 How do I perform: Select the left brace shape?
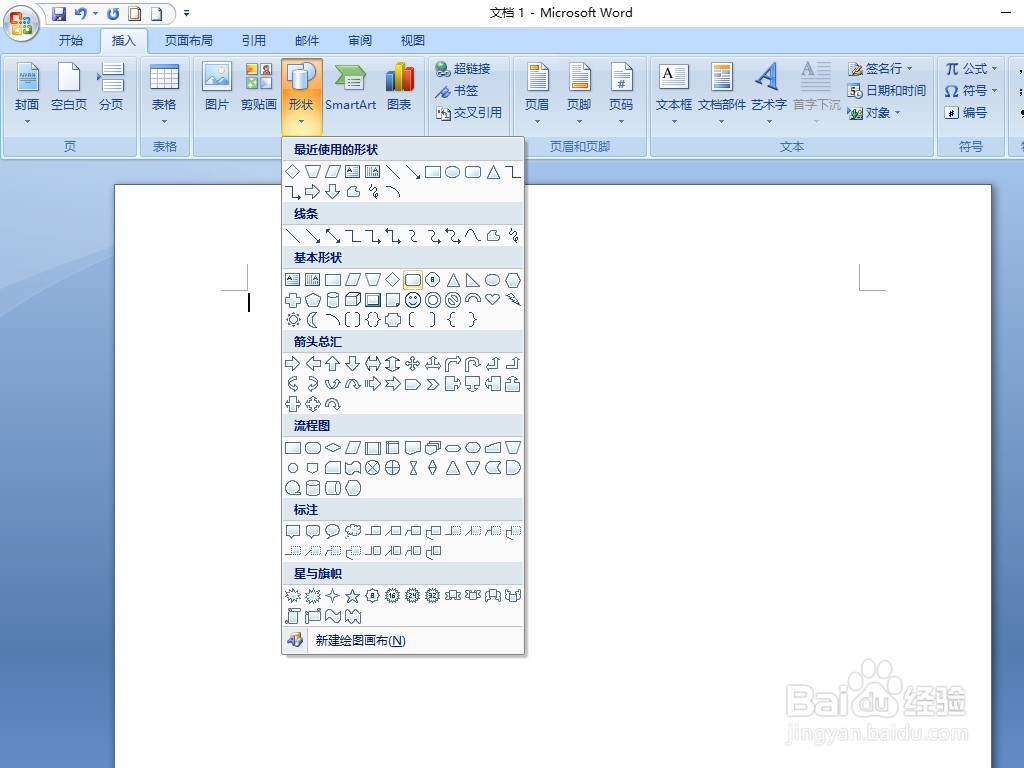point(453,319)
